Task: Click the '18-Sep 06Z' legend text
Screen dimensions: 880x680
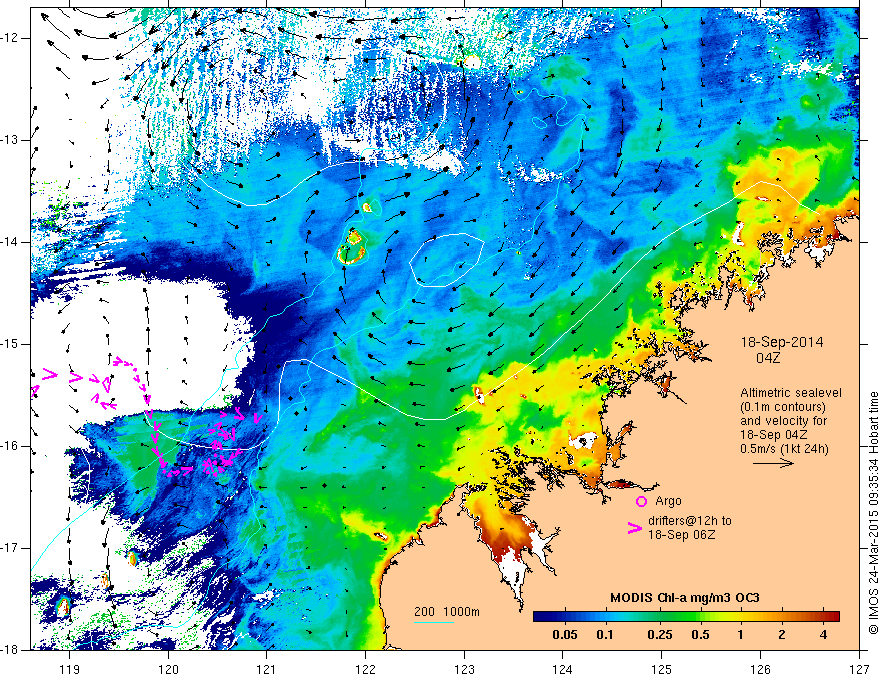Action: pyautogui.click(x=681, y=535)
